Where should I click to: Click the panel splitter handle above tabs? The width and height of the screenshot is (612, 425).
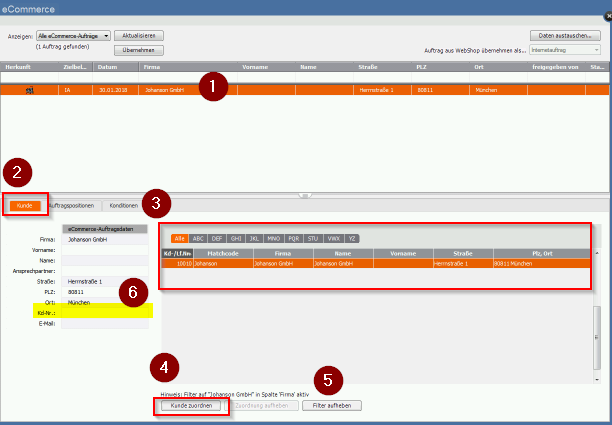(305, 195)
